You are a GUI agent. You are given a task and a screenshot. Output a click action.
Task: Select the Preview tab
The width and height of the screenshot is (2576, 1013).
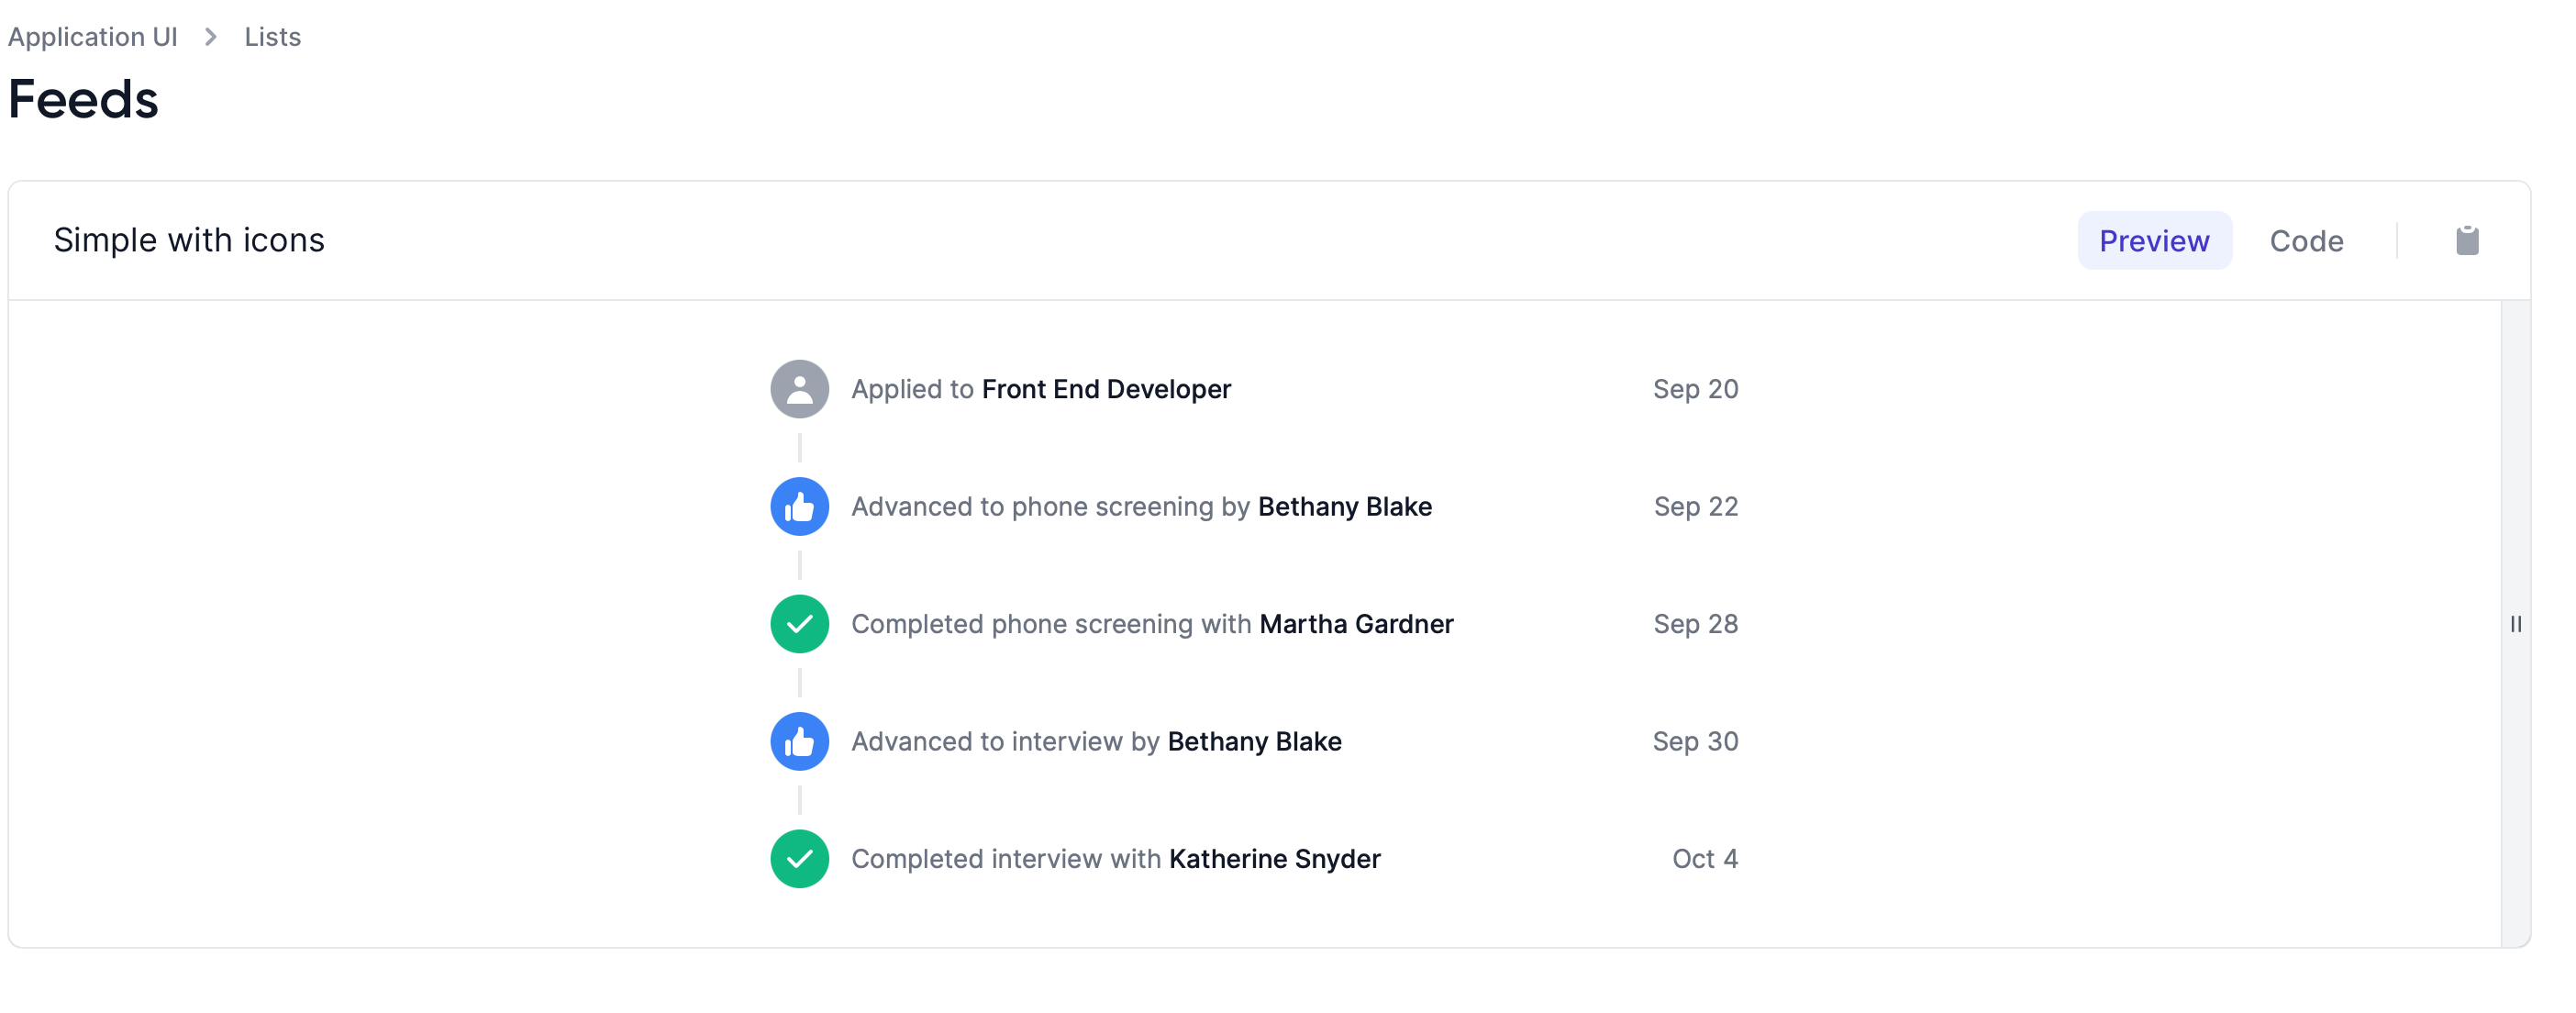click(2154, 240)
